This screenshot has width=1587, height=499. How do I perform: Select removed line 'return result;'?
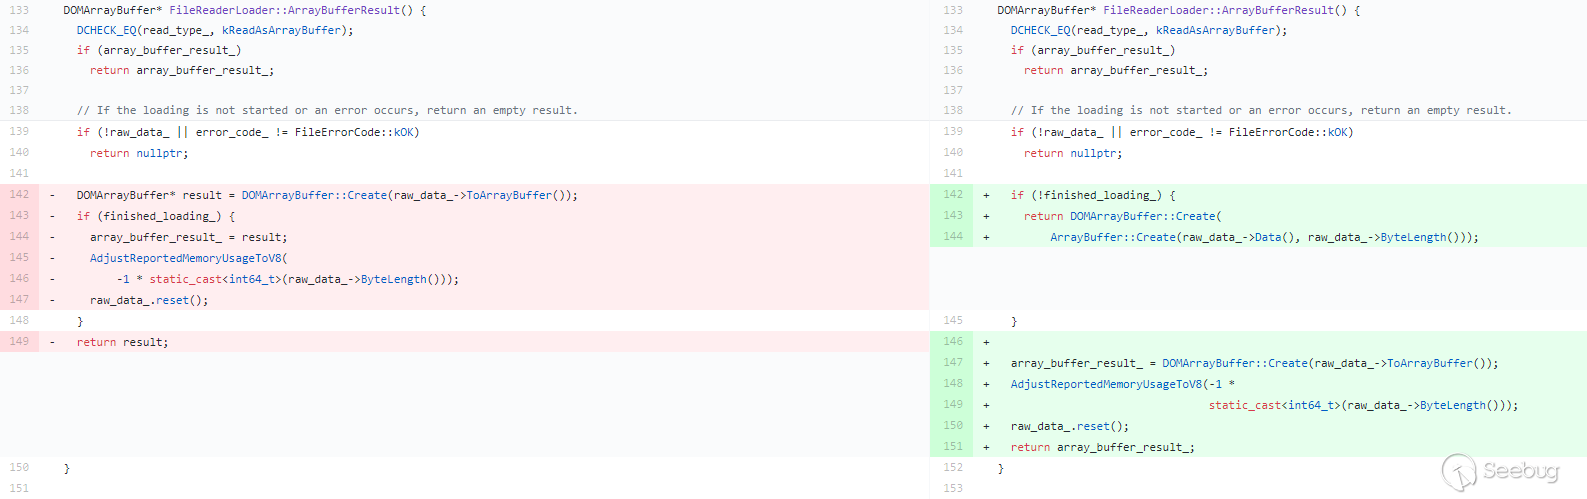pos(123,342)
